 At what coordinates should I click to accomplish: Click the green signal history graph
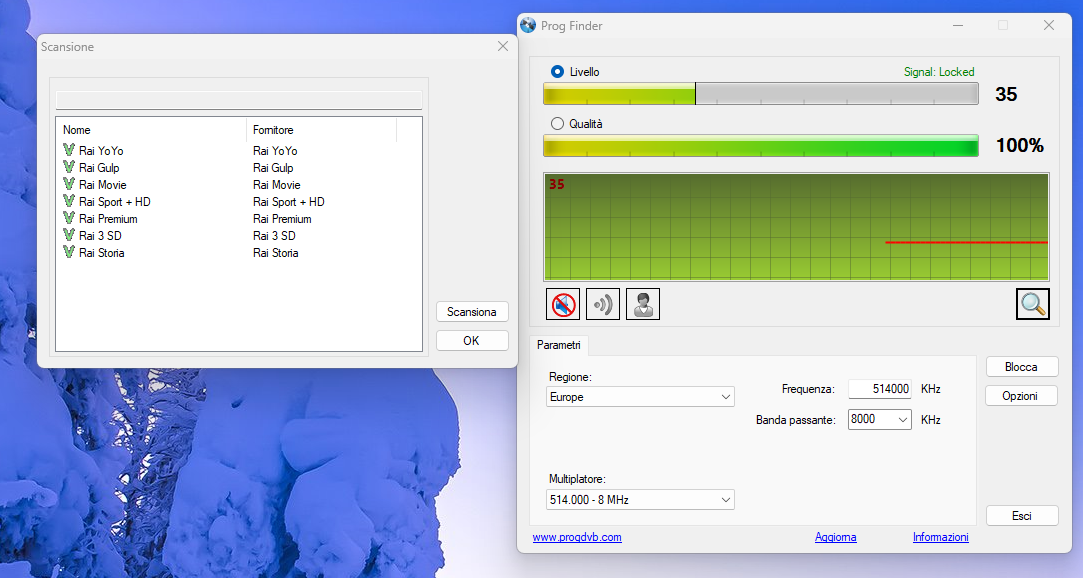pyautogui.click(x=796, y=227)
